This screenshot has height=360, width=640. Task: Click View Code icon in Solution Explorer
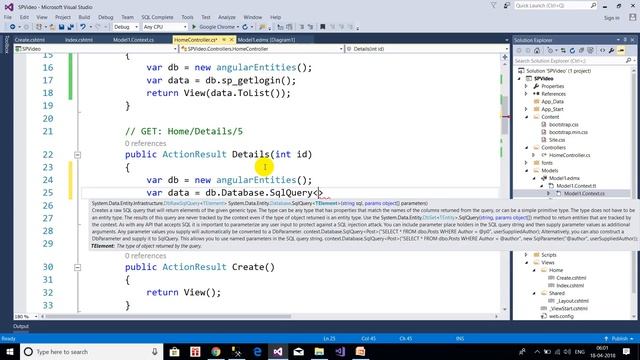pyautogui.click(x=602, y=51)
